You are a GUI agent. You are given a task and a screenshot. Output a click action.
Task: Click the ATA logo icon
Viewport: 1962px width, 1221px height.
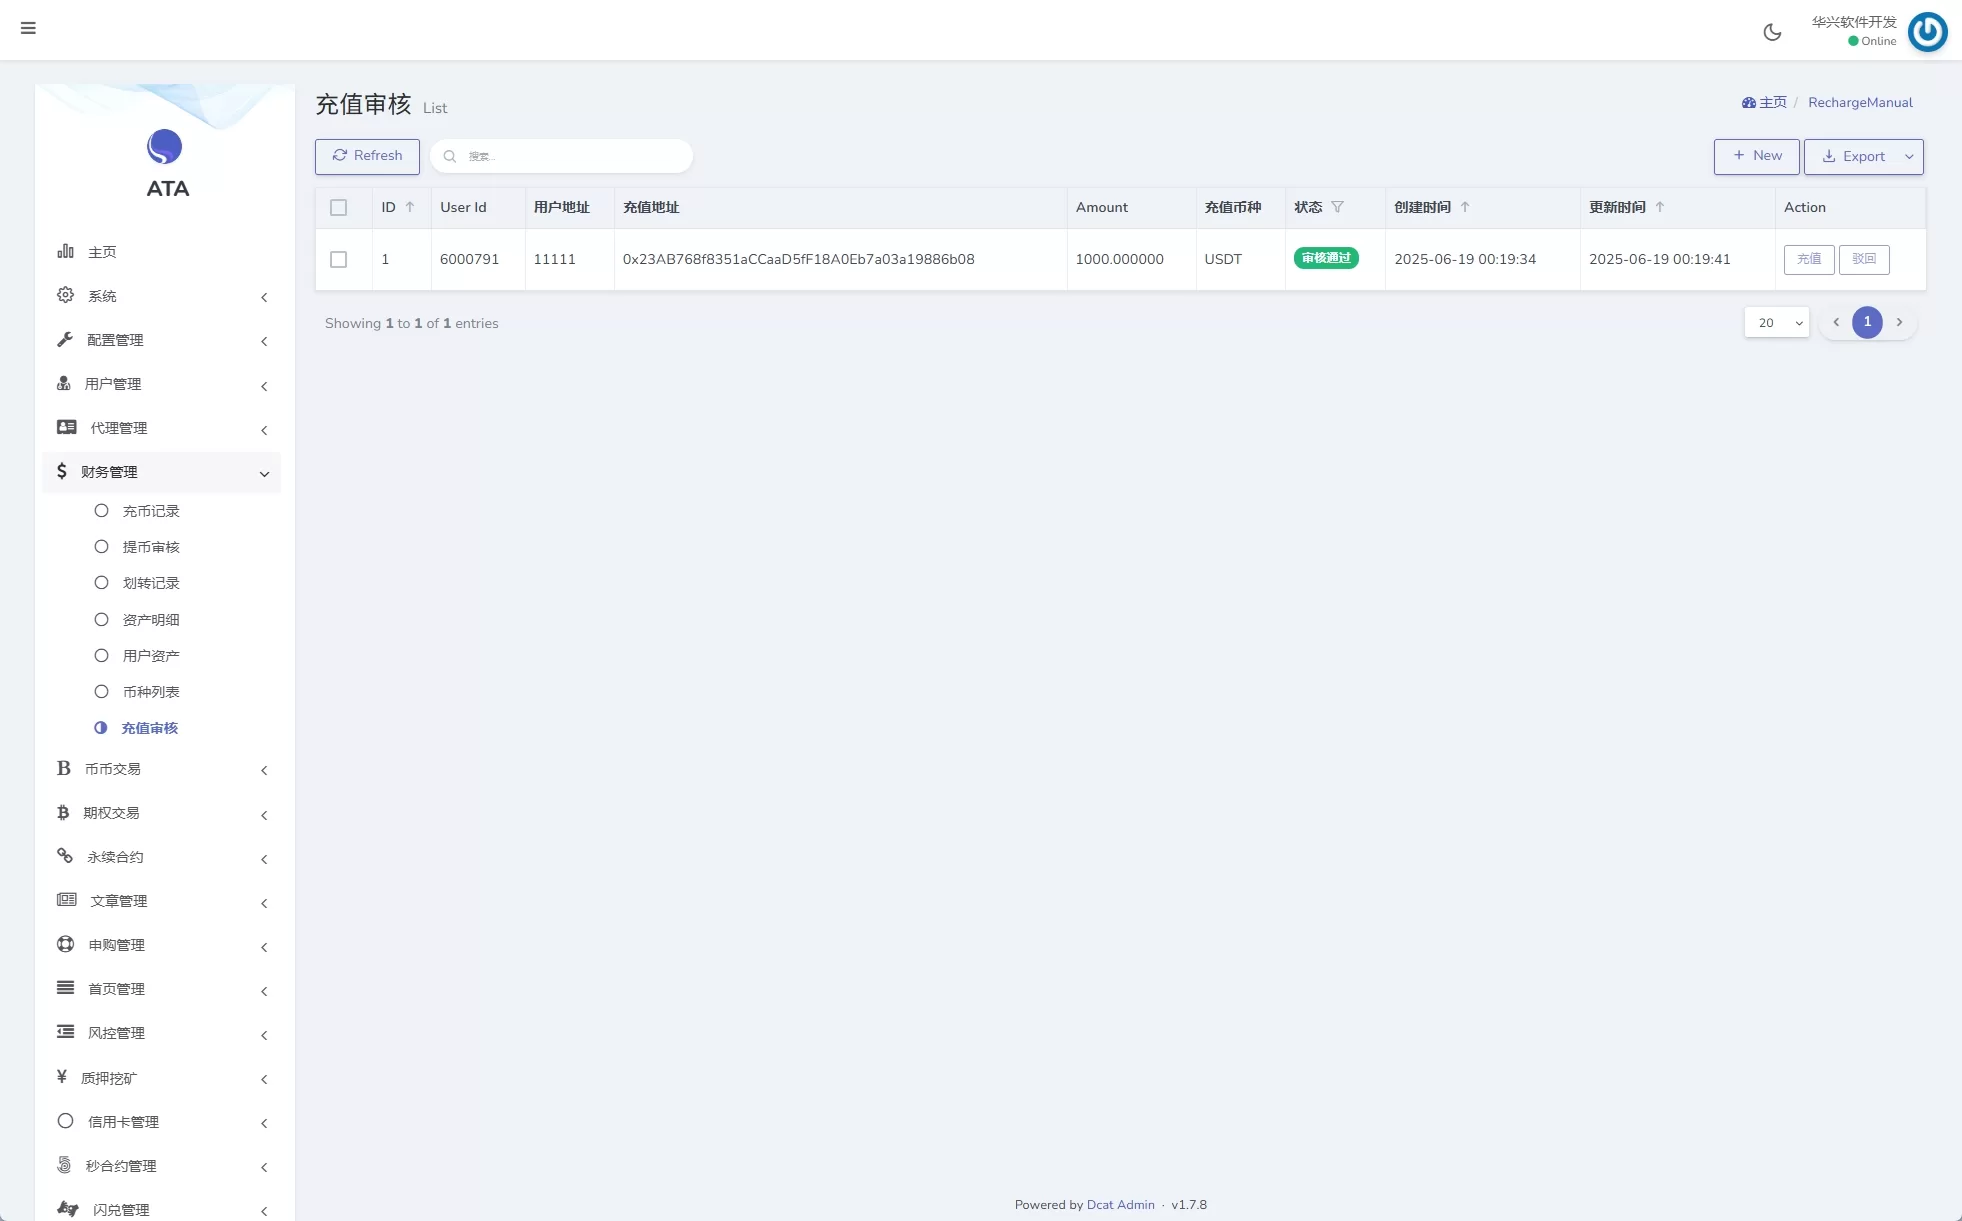(165, 147)
